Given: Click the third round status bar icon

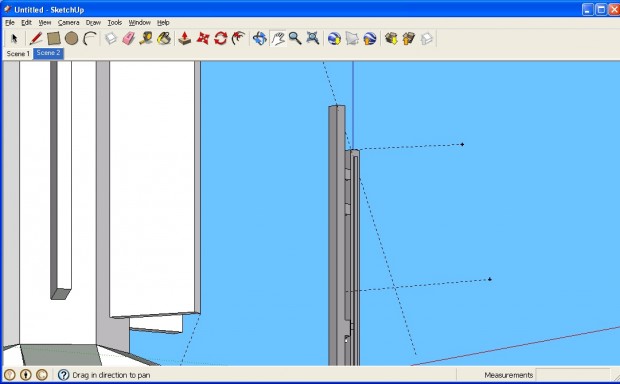Looking at the screenshot, I should click(x=42, y=375).
